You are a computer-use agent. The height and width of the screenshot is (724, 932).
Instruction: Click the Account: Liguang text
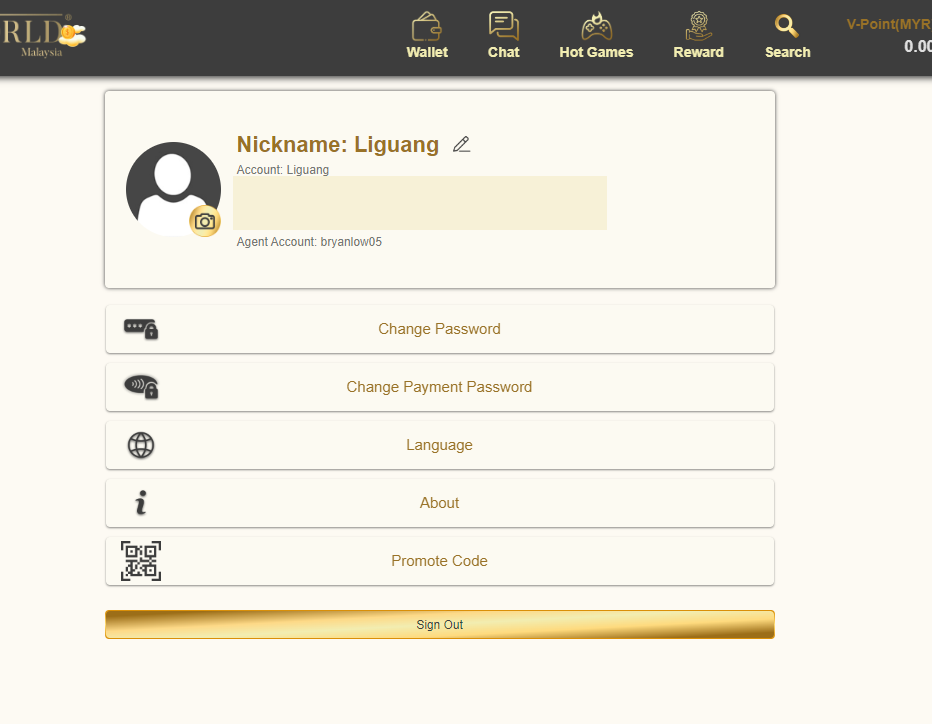[x=283, y=170]
